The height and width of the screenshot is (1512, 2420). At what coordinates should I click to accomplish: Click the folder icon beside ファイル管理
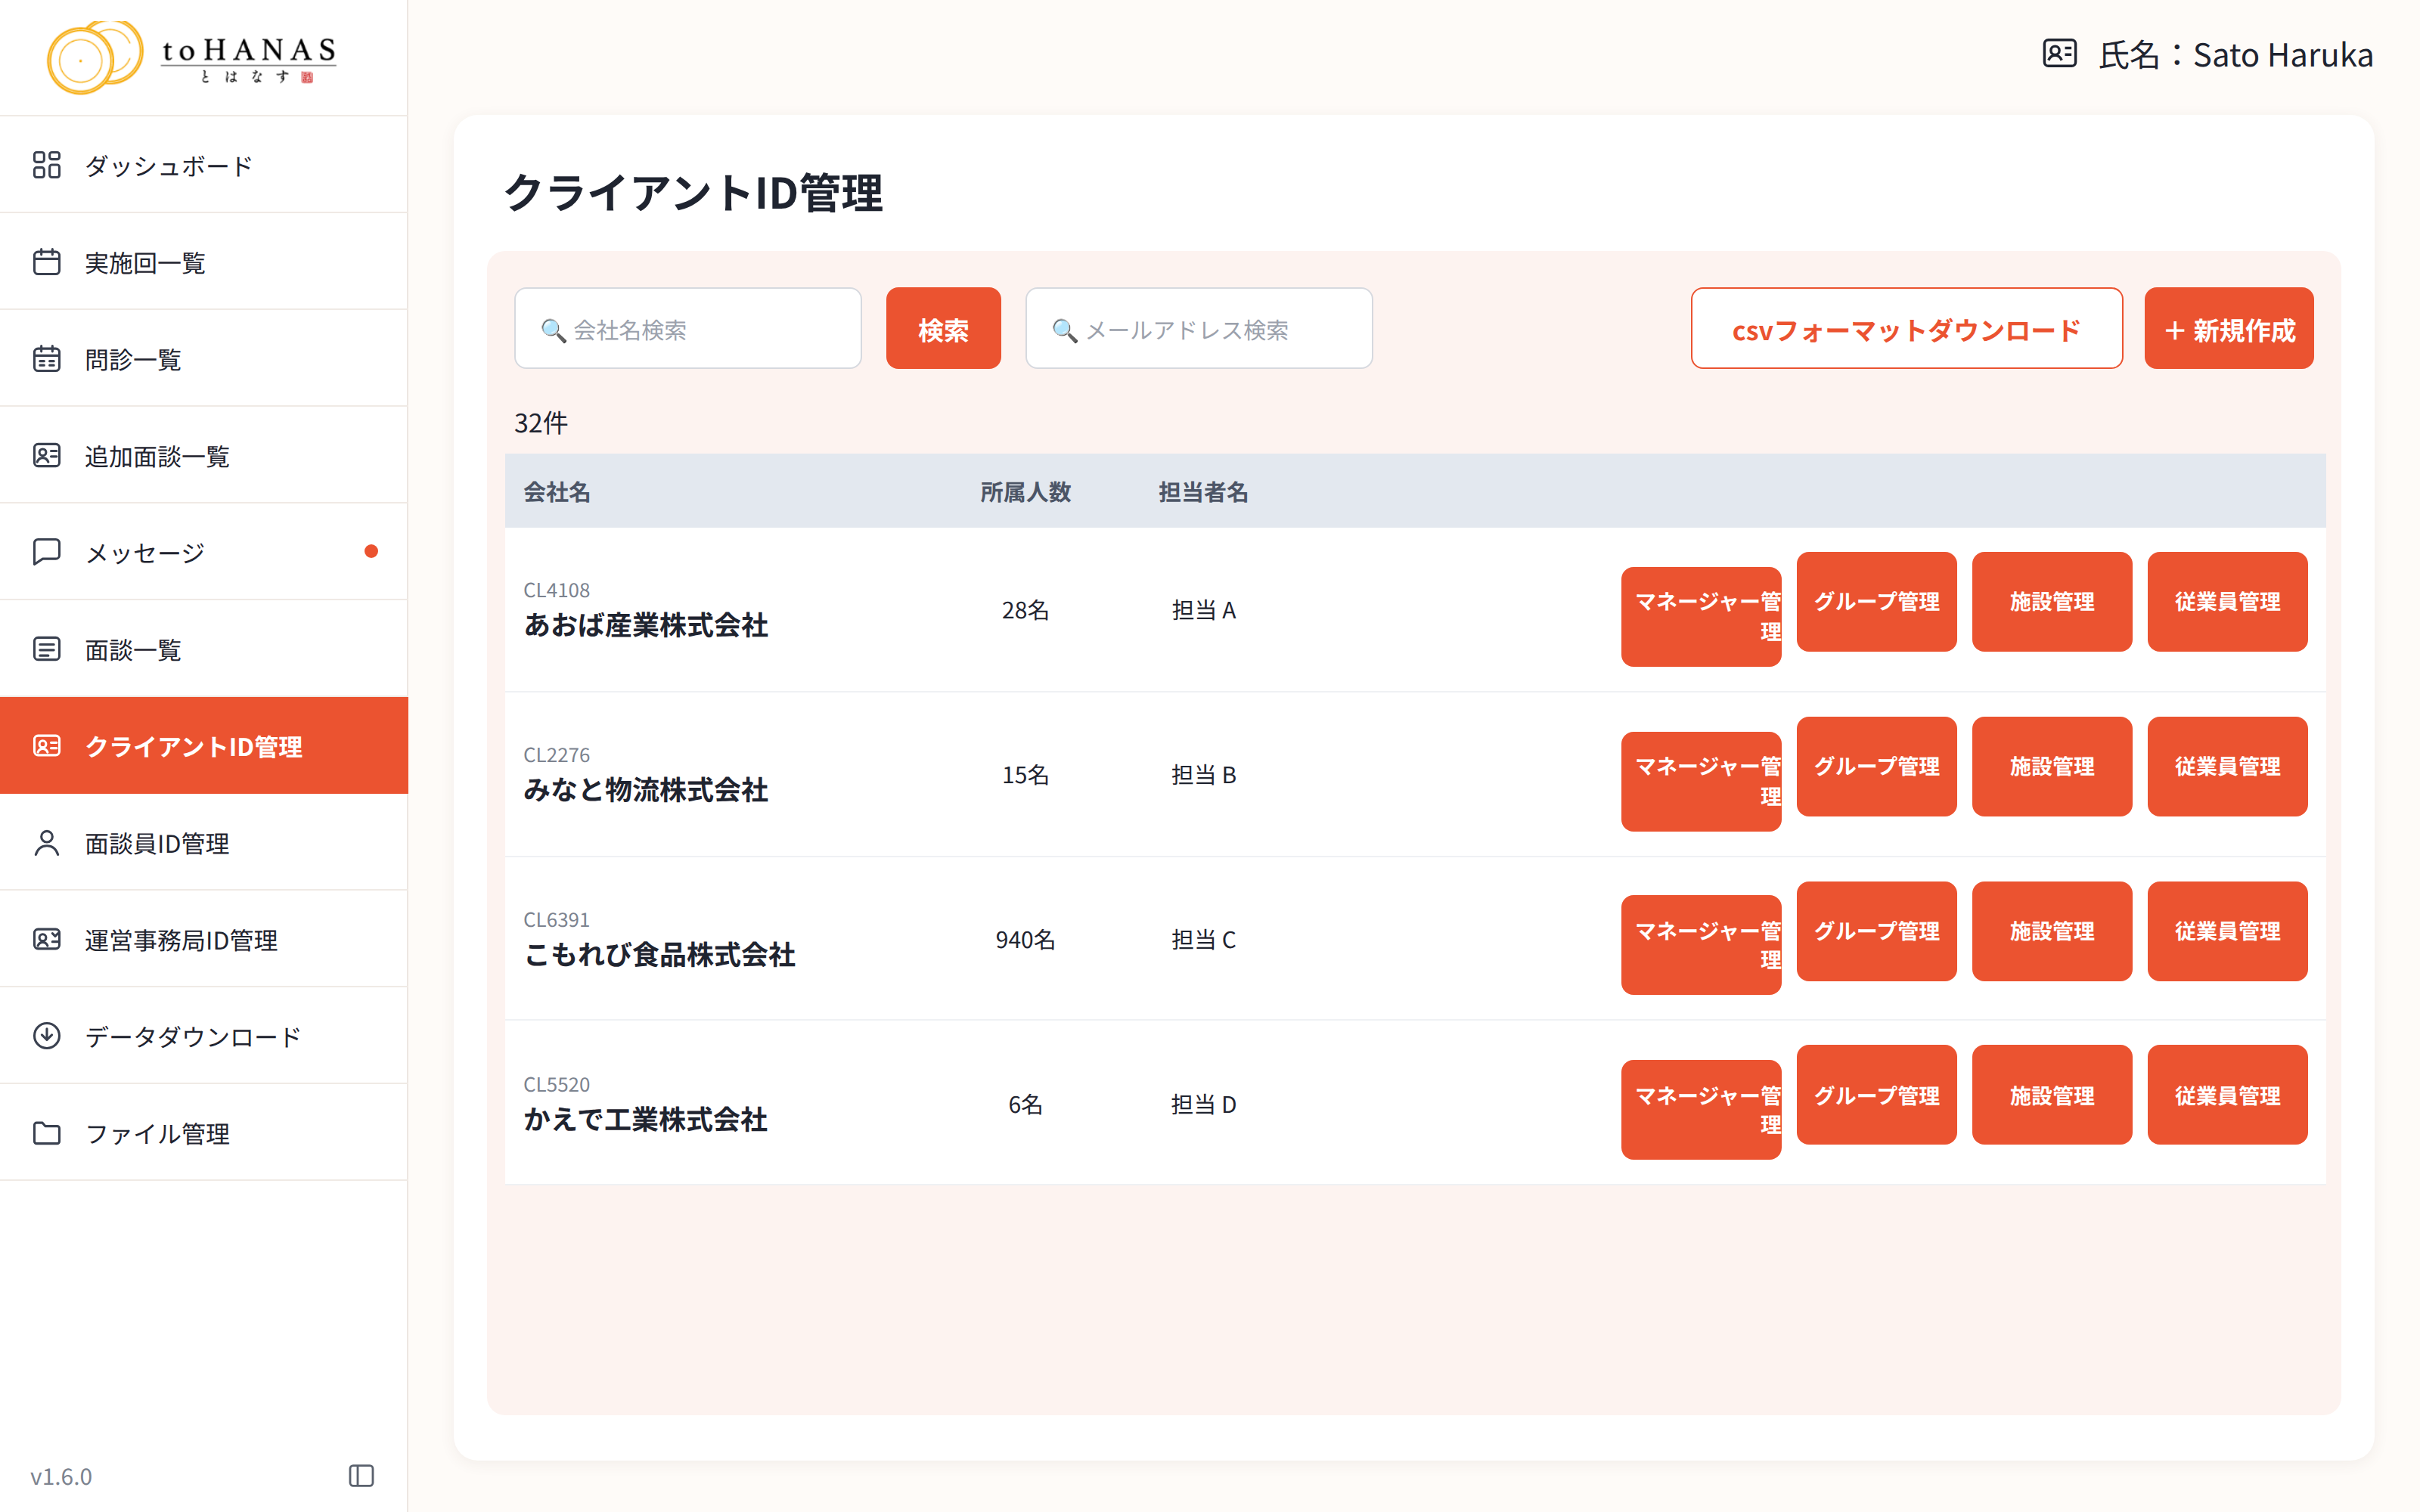pyautogui.click(x=47, y=1133)
